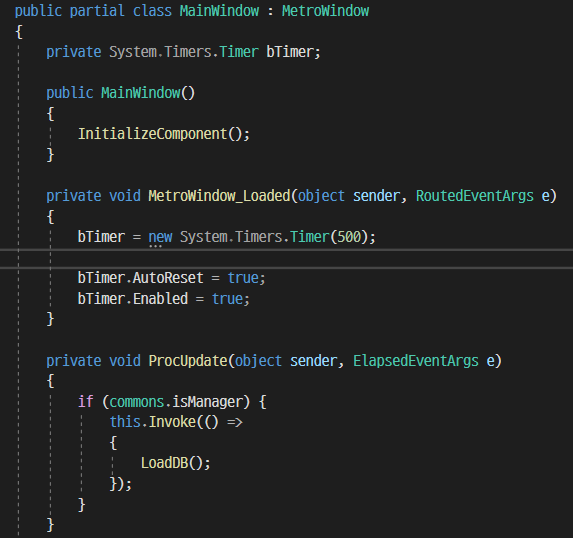Click the 'new' keyword with dotted suggestion
Viewport: 573px width, 538px height.
click(160, 237)
